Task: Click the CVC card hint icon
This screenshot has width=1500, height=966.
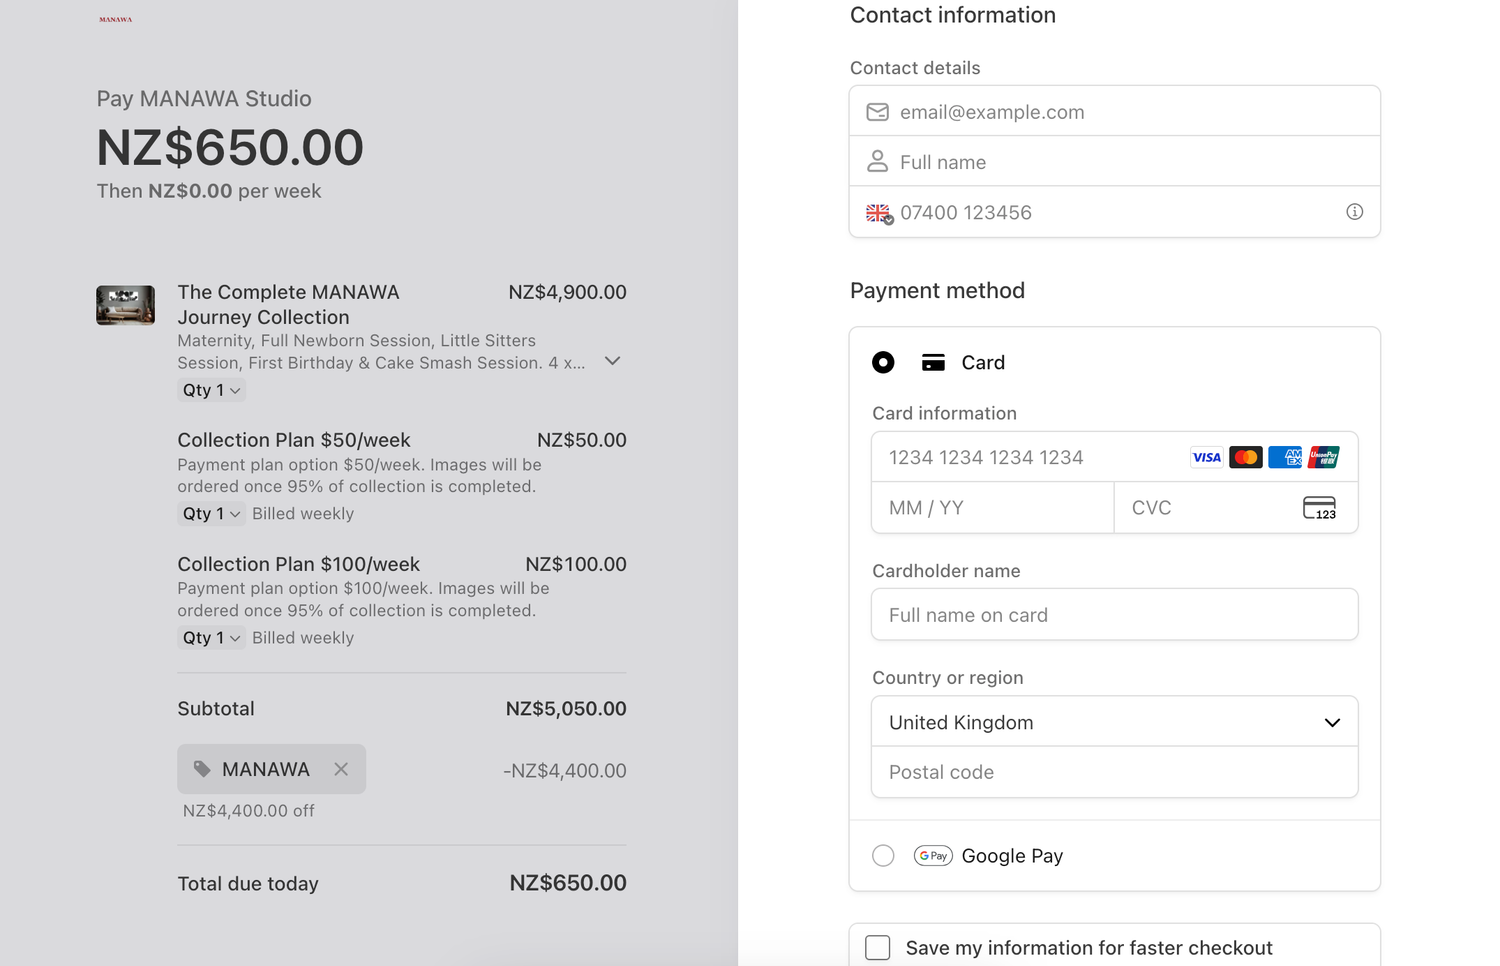Action: point(1320,508)
